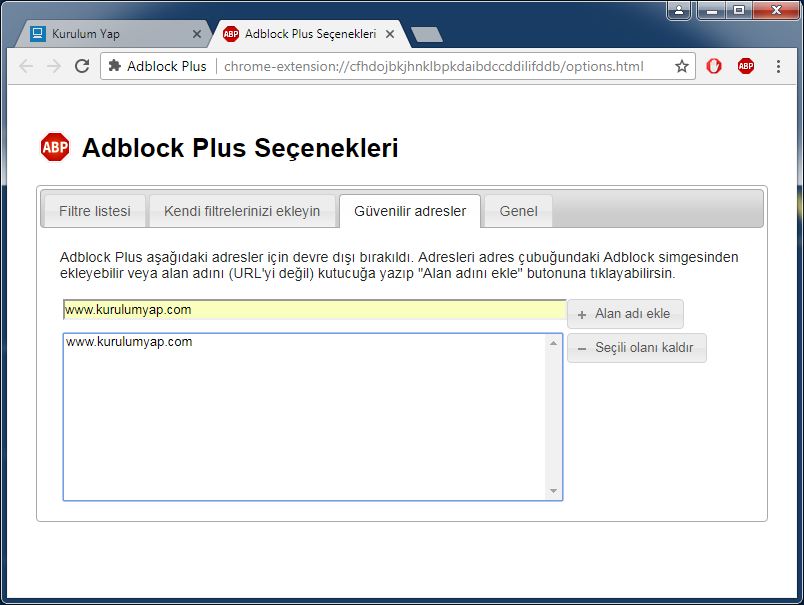Open the Chrome three-dot menu
The width and height of the screenshot is (804, 605).
coord(778,66)
